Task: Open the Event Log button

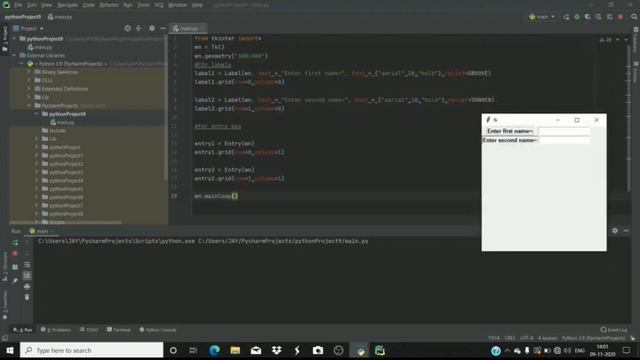Action: (614, 330)
